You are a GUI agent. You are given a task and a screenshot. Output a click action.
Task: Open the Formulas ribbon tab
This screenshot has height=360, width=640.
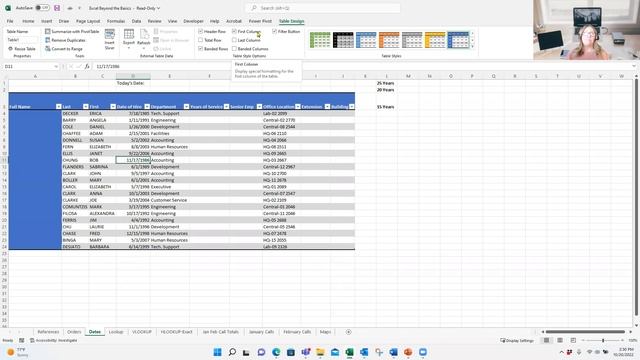(x=116, y=21)
